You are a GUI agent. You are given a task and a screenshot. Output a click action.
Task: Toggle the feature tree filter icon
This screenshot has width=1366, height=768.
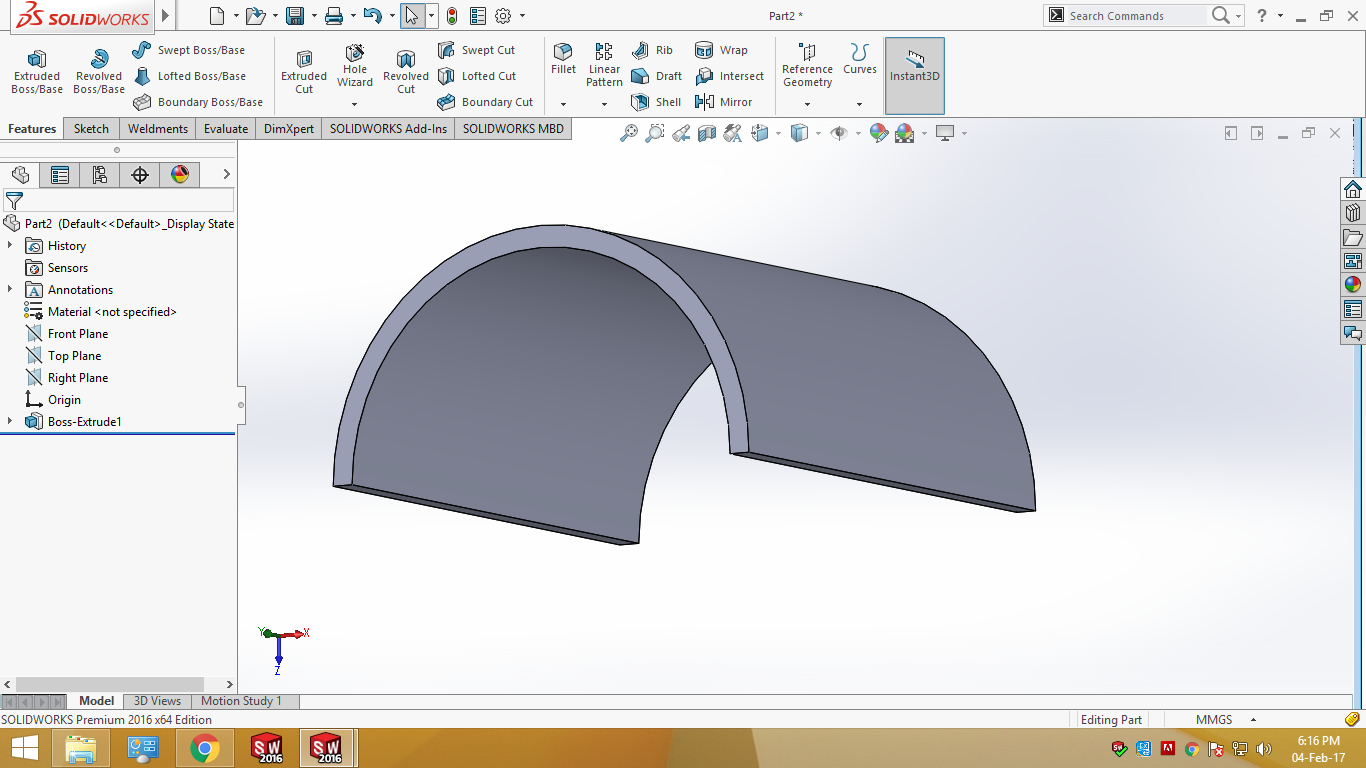click(14, 201)
